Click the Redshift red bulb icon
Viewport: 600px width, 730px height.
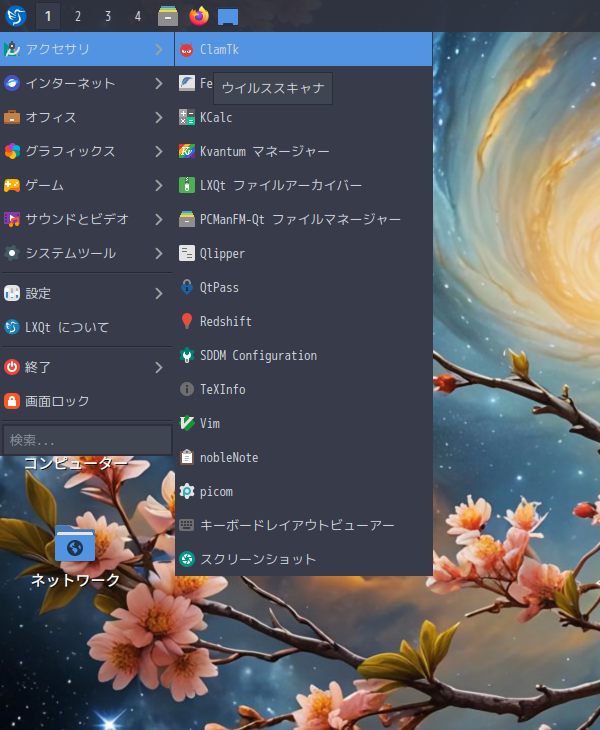click(x=187, y=321)
